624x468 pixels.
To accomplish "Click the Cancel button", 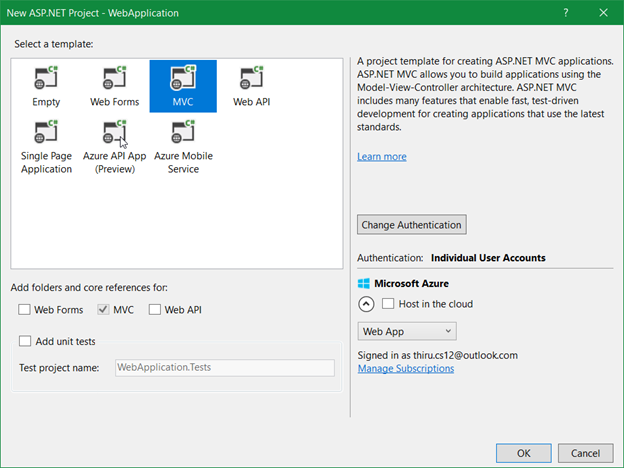I will pos(585,453).
